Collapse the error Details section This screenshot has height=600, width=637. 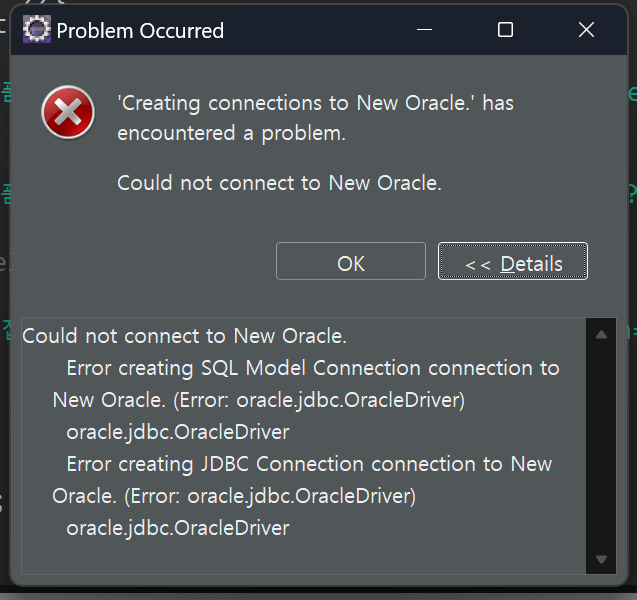pyautogui.click(x=513, y=261)
